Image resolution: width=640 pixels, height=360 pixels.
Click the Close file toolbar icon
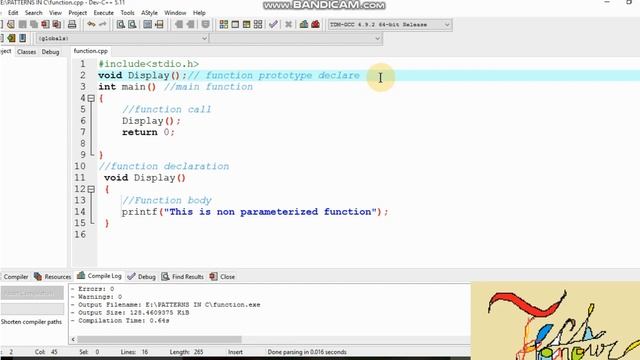pyautogui.click(x=45, y=24)
